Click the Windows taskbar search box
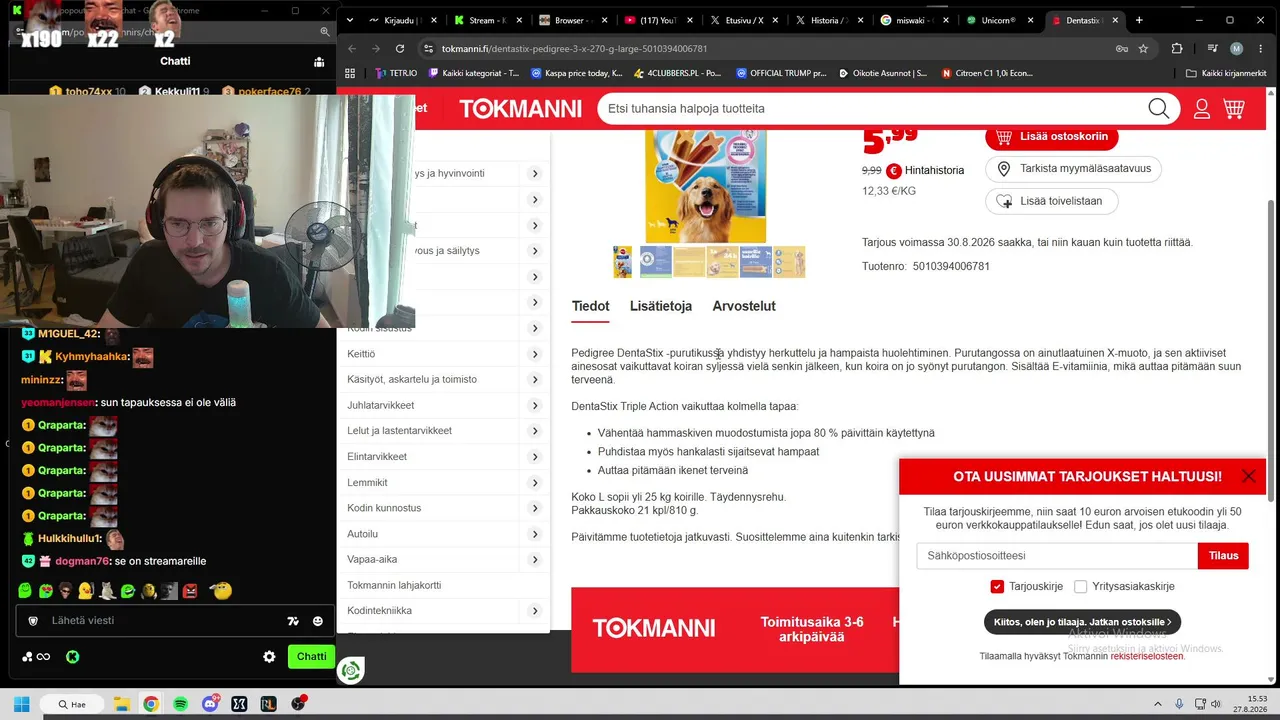 (72, 704)
